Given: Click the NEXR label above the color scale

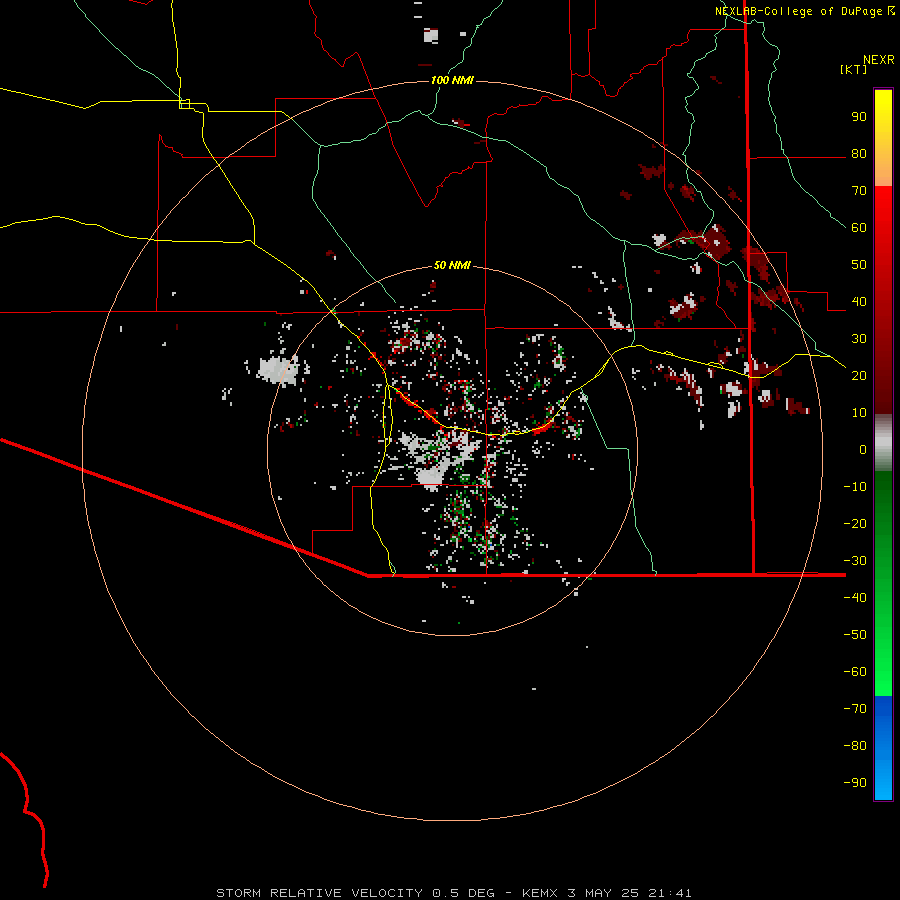Looking at the screenshot, I should click(x=879, y=60).
